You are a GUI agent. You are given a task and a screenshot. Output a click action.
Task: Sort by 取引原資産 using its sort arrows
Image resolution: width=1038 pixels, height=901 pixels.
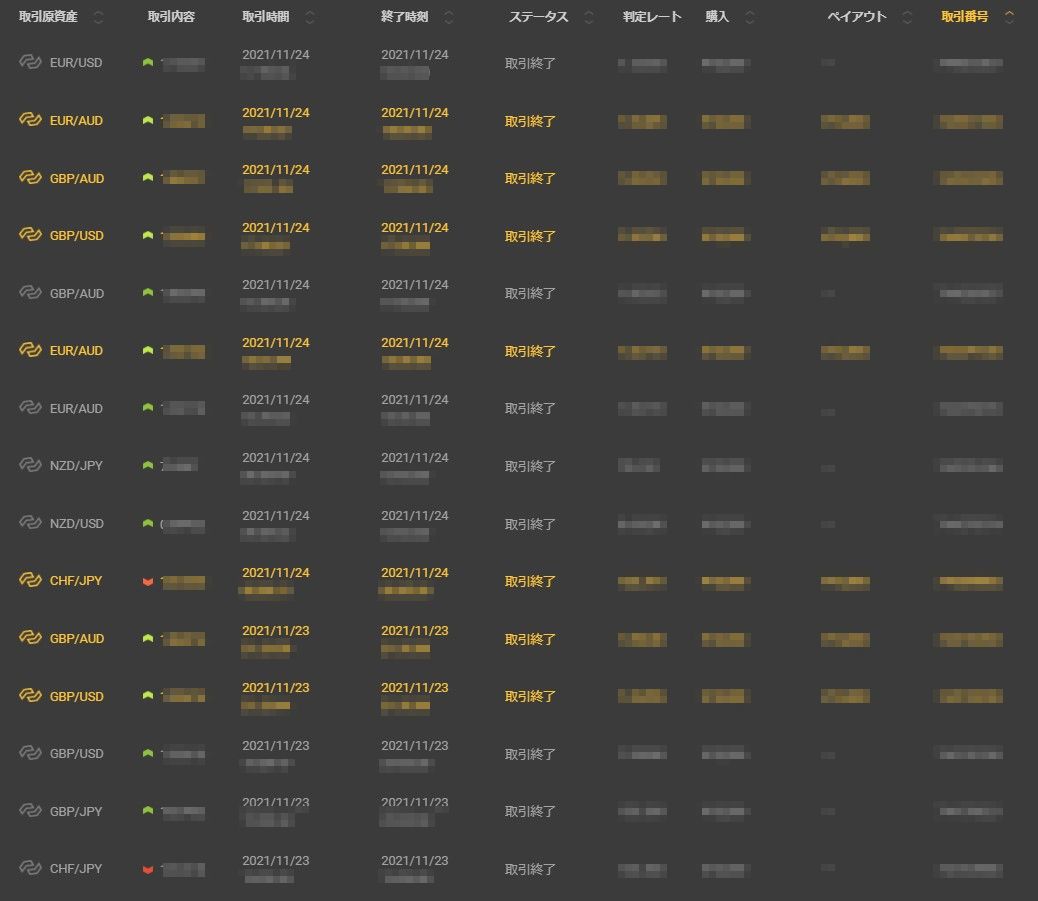click(98, 18)
